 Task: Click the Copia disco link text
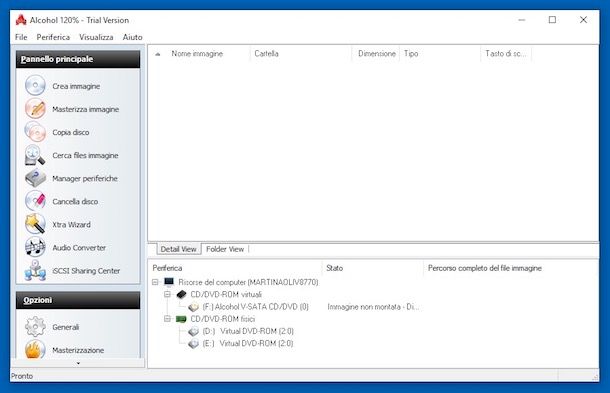coord(71,132)
